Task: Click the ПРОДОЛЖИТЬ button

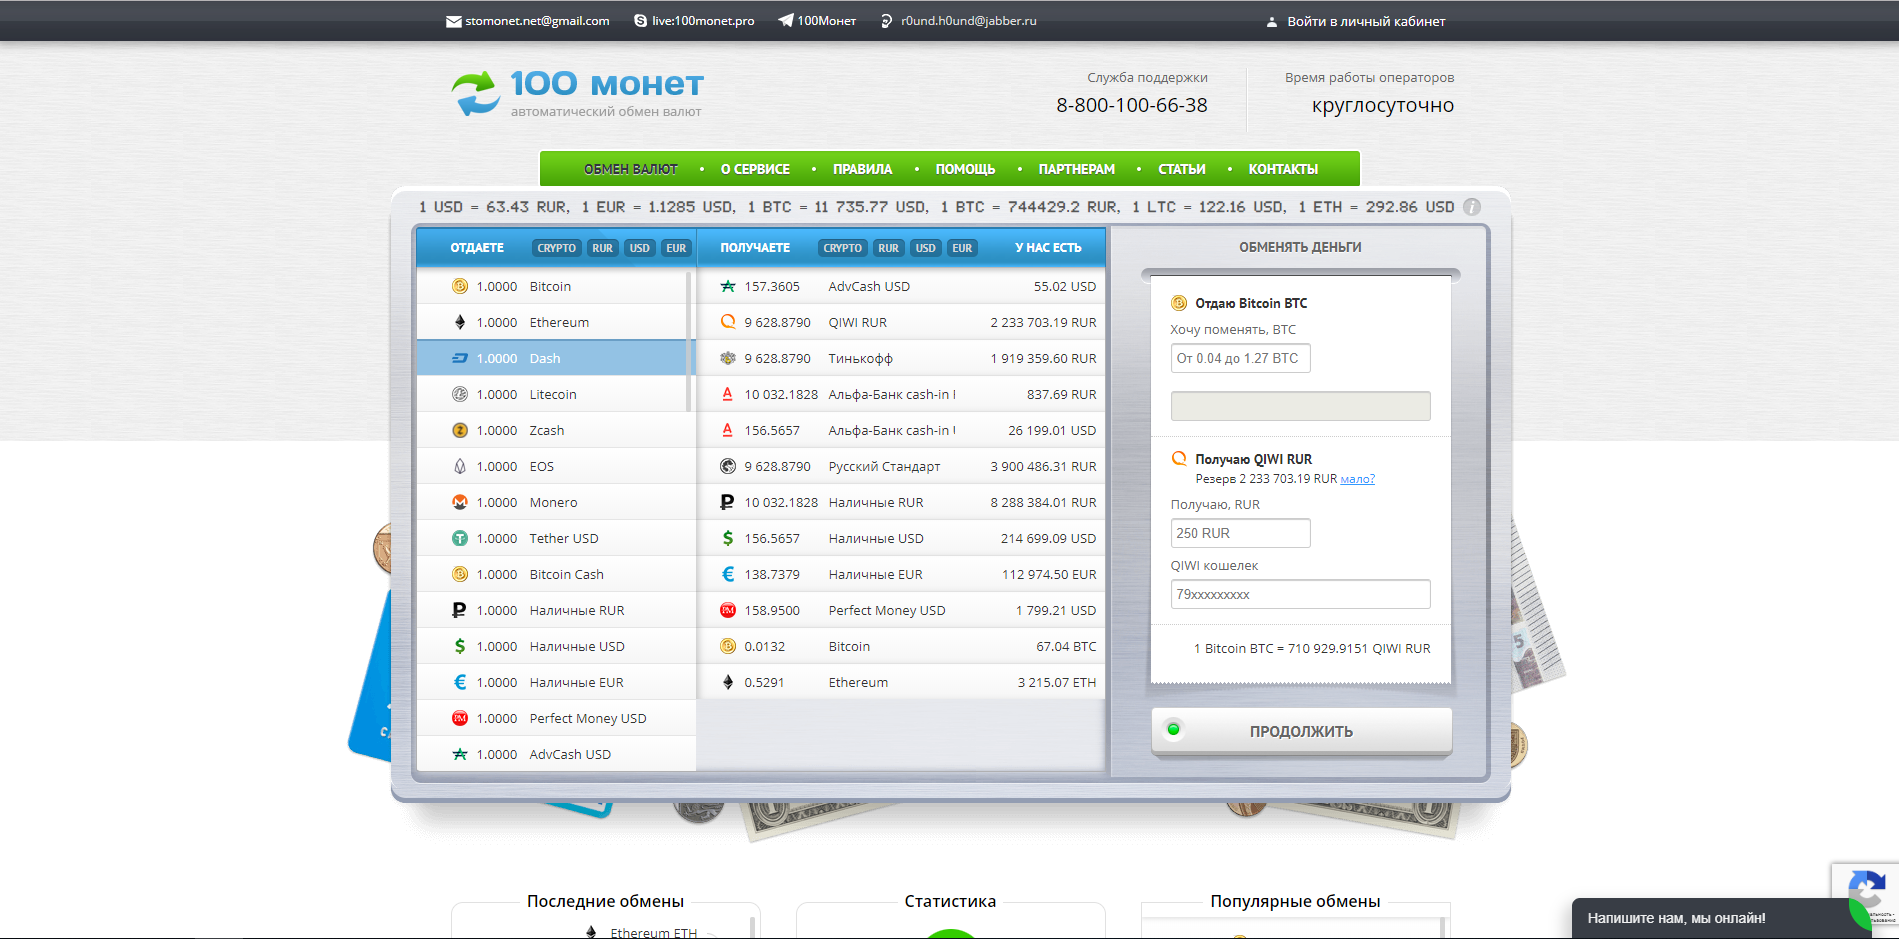Action: coord(1301,731)
